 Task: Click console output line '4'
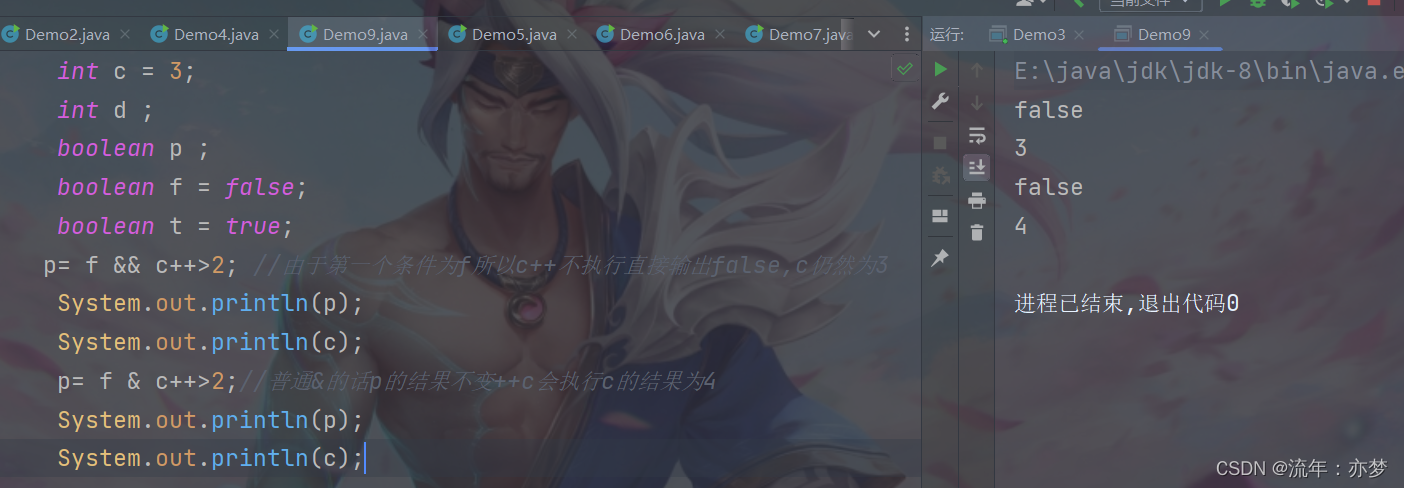coord(1021,226)
